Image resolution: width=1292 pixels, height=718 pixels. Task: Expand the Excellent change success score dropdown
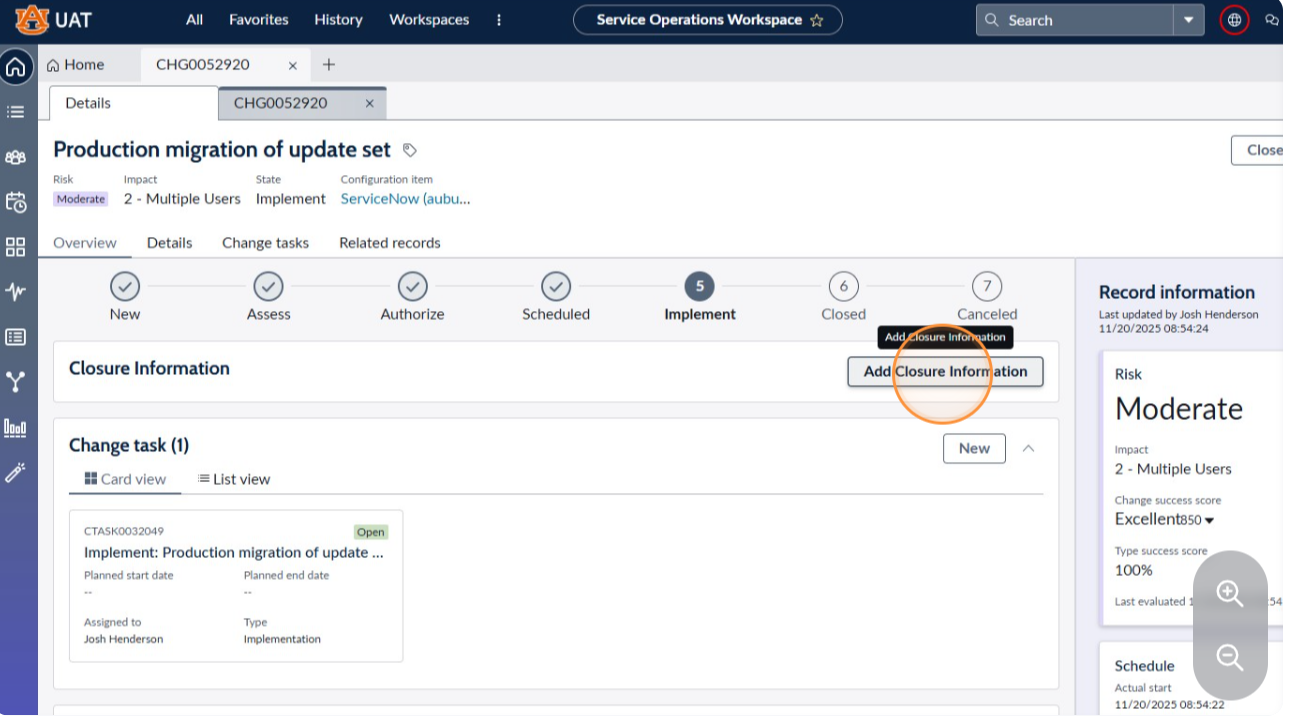(1209, 520)
